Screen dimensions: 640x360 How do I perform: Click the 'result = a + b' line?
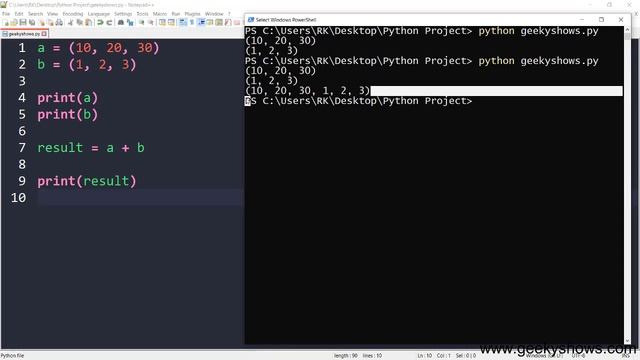click(x=91, y=148)
